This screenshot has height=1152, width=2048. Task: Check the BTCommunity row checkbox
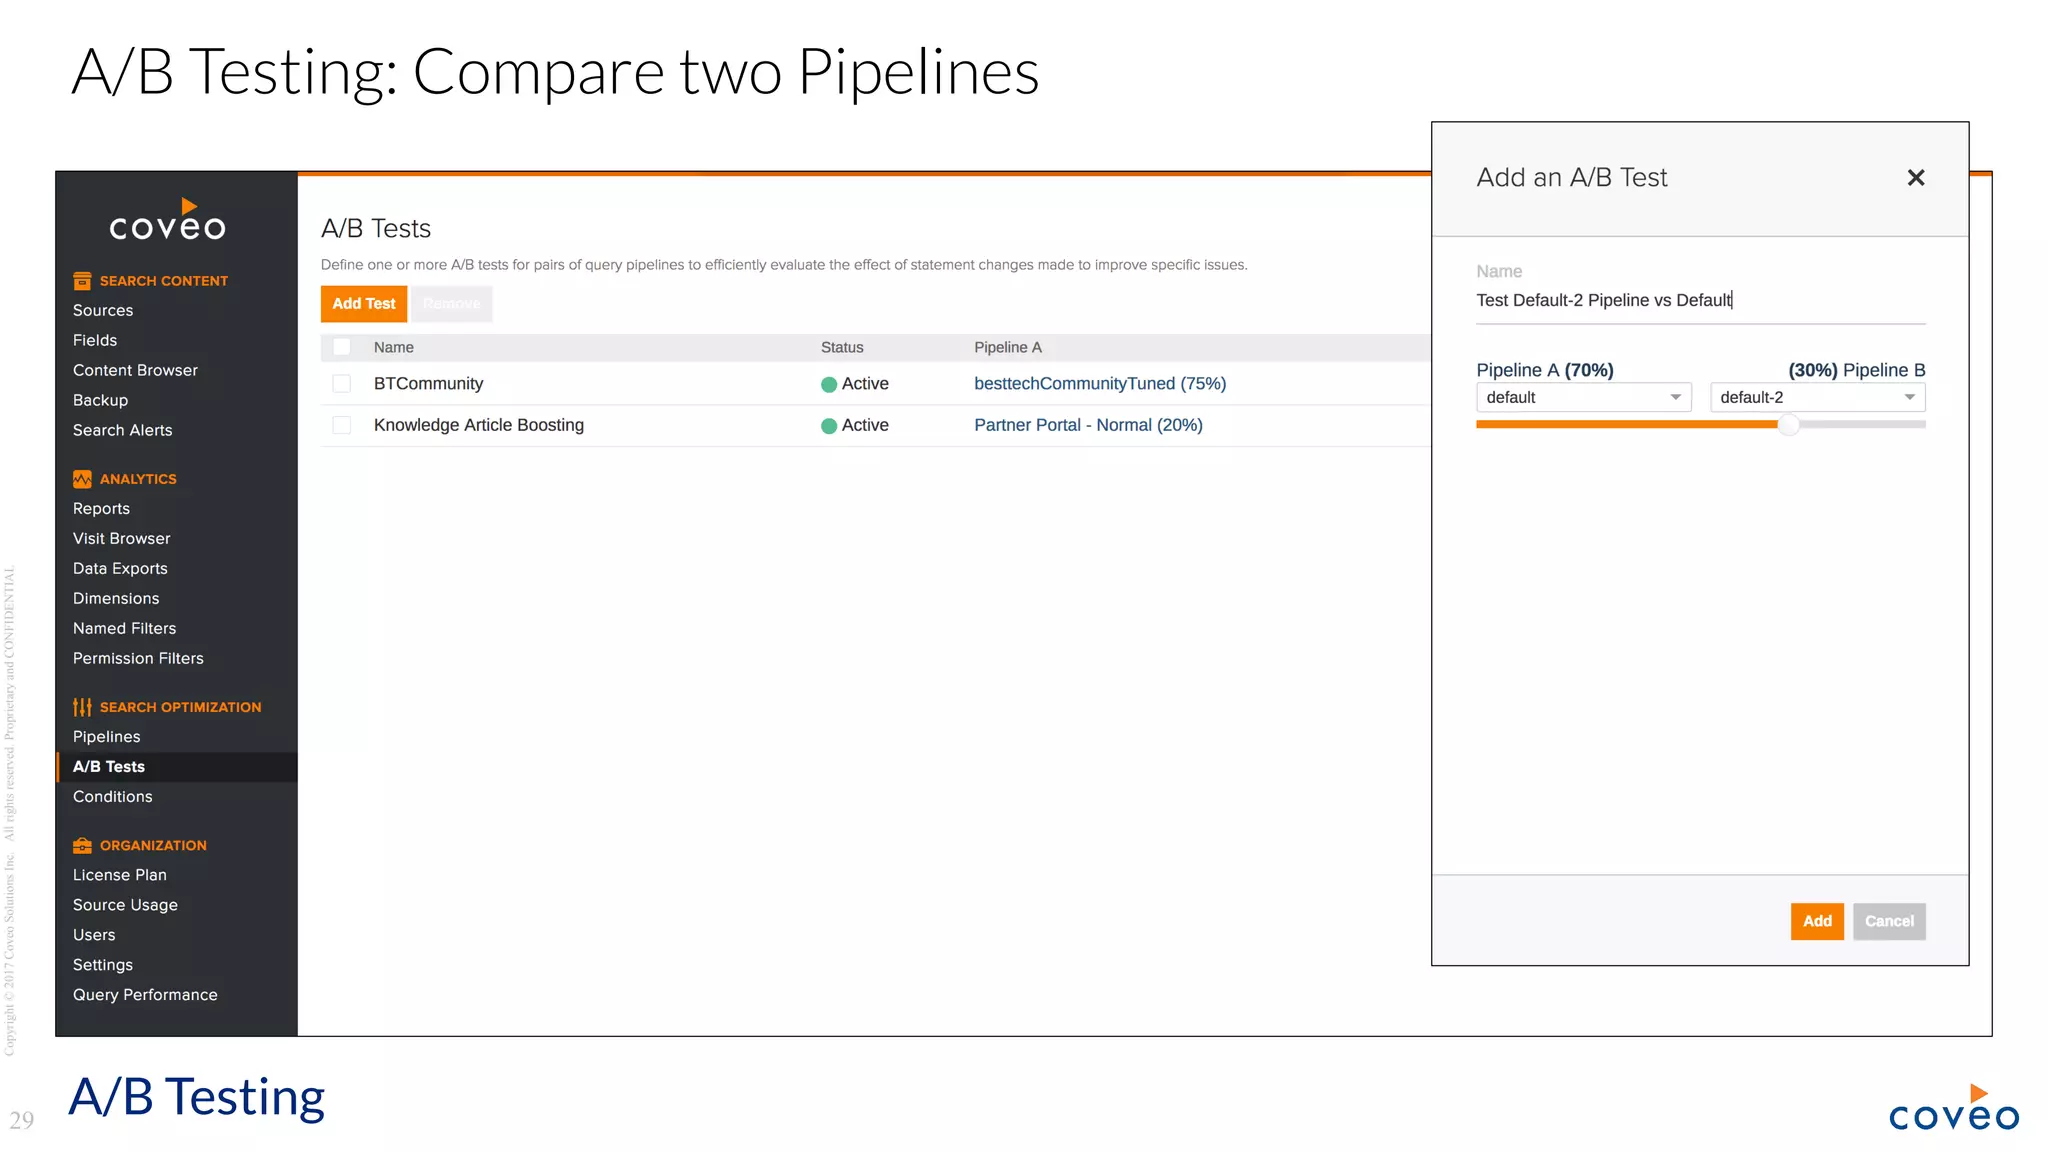(342, 384)
